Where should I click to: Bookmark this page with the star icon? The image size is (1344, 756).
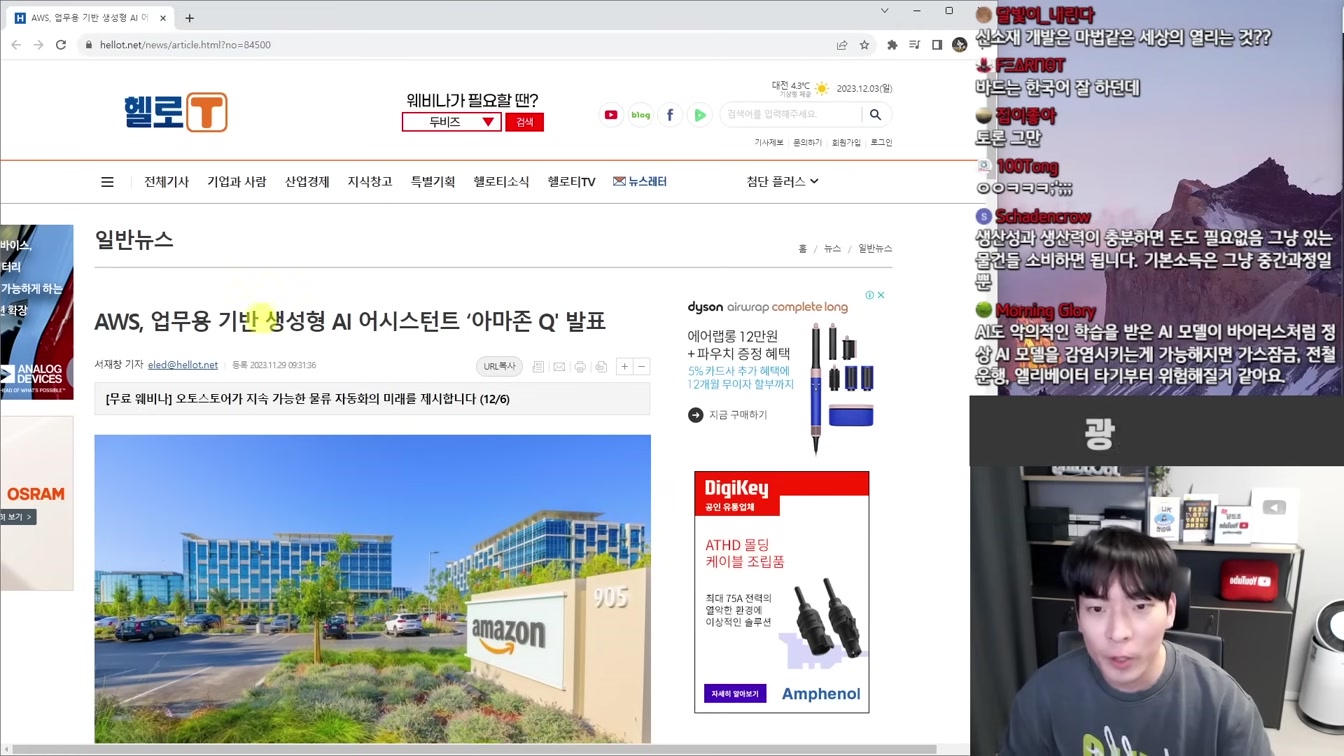tap(865, 45)
